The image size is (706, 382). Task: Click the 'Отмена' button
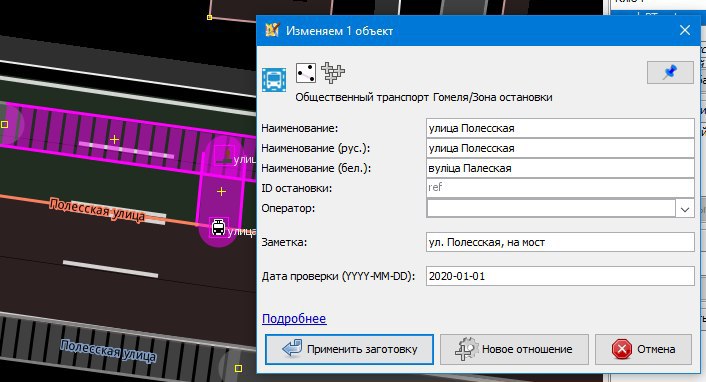(x=643, y=349)
